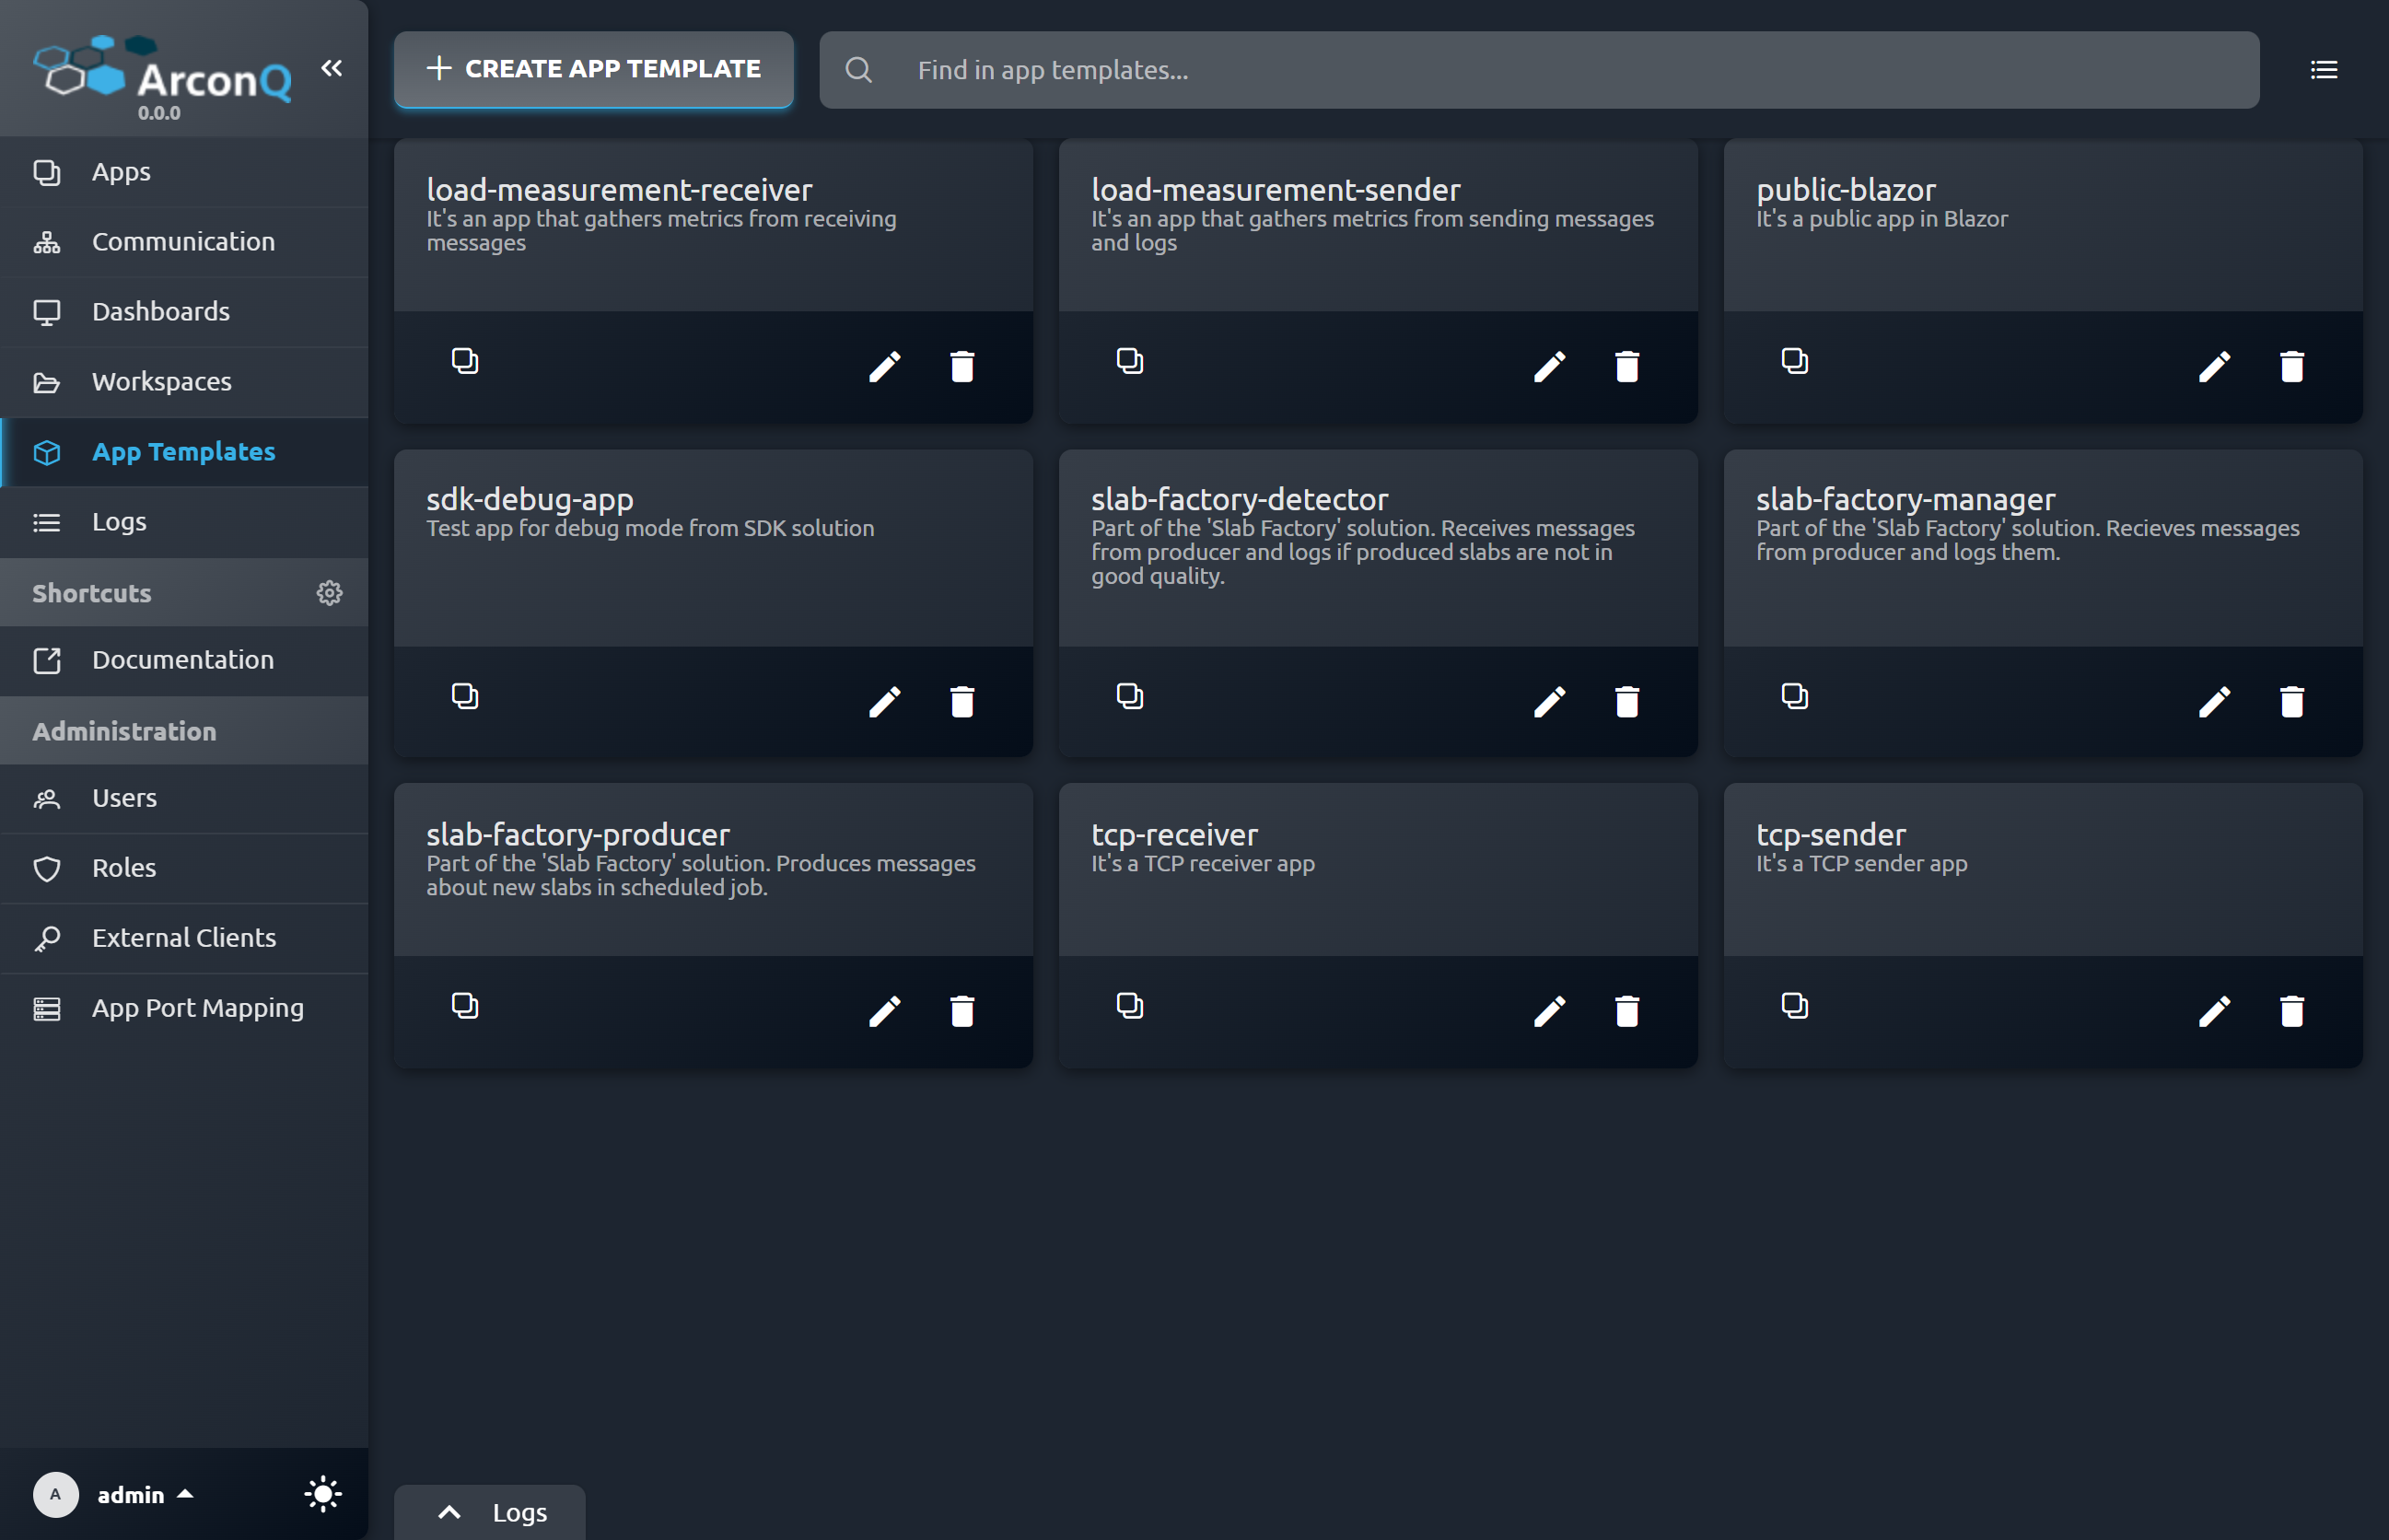
Task: Toggle light/dark theme sun icon
Action: [322, 1494]
